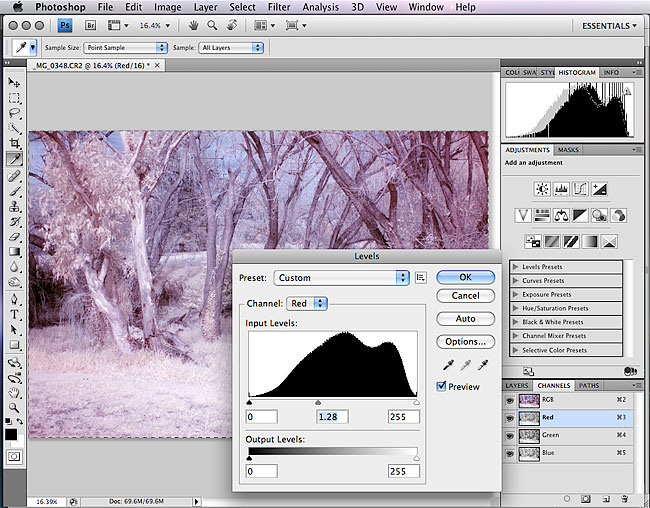Click the Rotate View tool icon
The image size is (650, 508).
click(x=232, y=26)
